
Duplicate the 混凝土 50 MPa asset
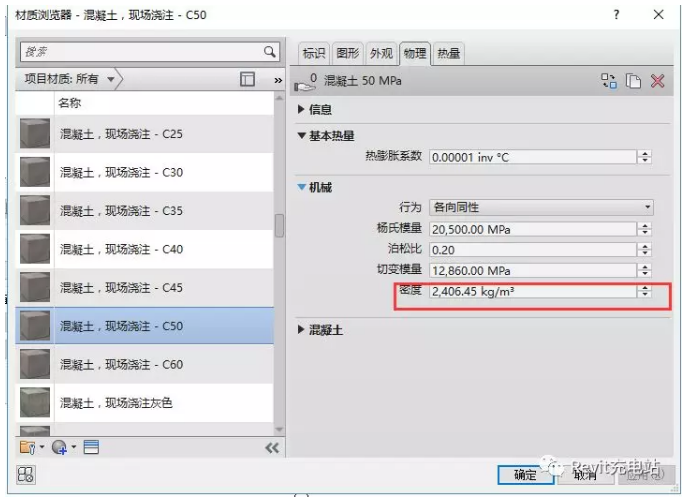pyautogui.click(x=633, y=81)
